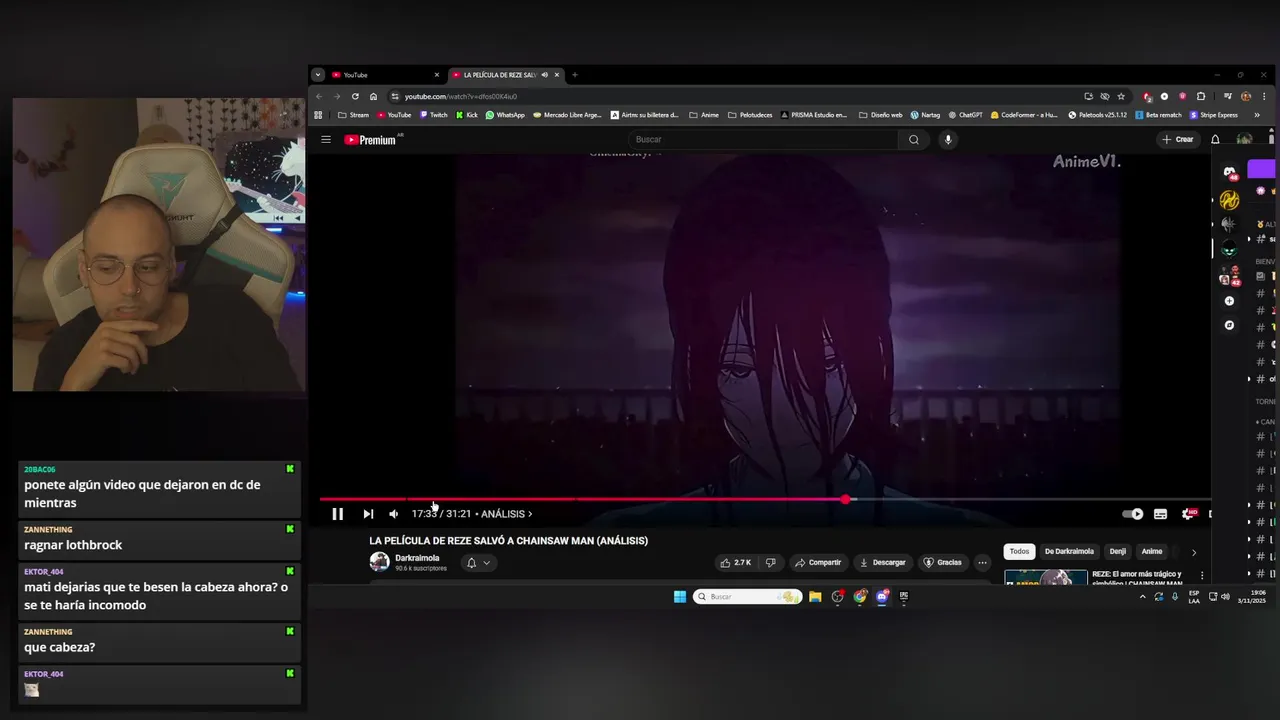Open more actions ellipsis under video
Viewport: 1280px width, 720px height.
pos(982,563)
